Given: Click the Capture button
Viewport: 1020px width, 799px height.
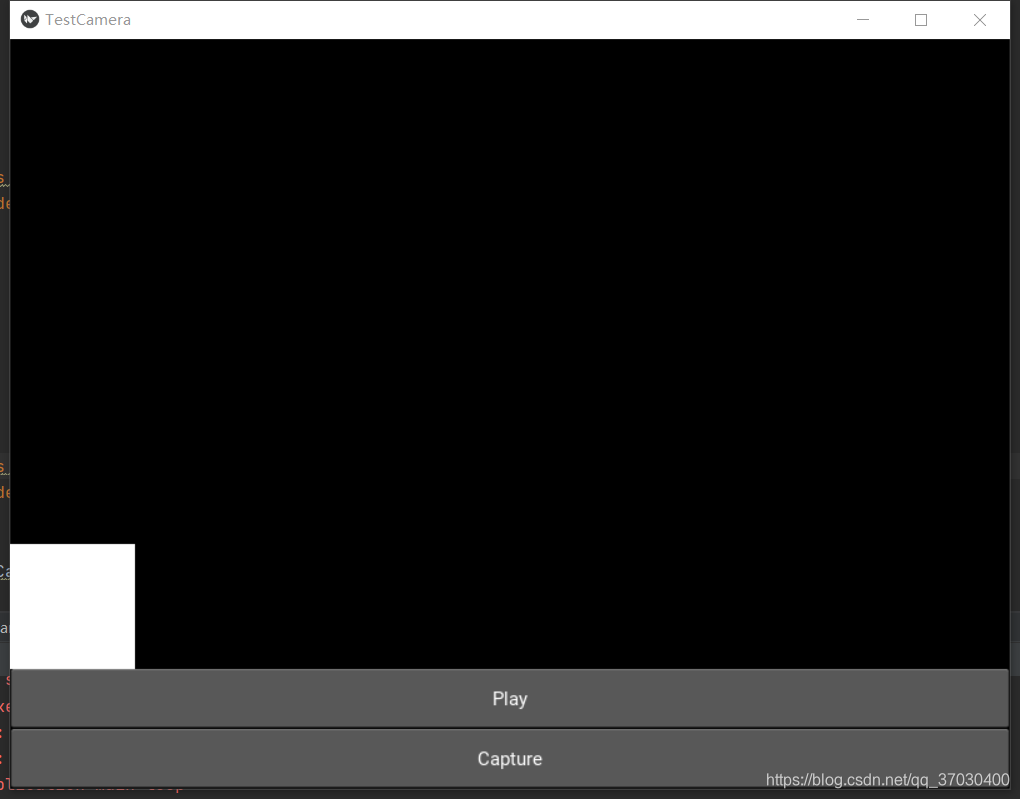Looking at the screenshot, I should 509,758.
